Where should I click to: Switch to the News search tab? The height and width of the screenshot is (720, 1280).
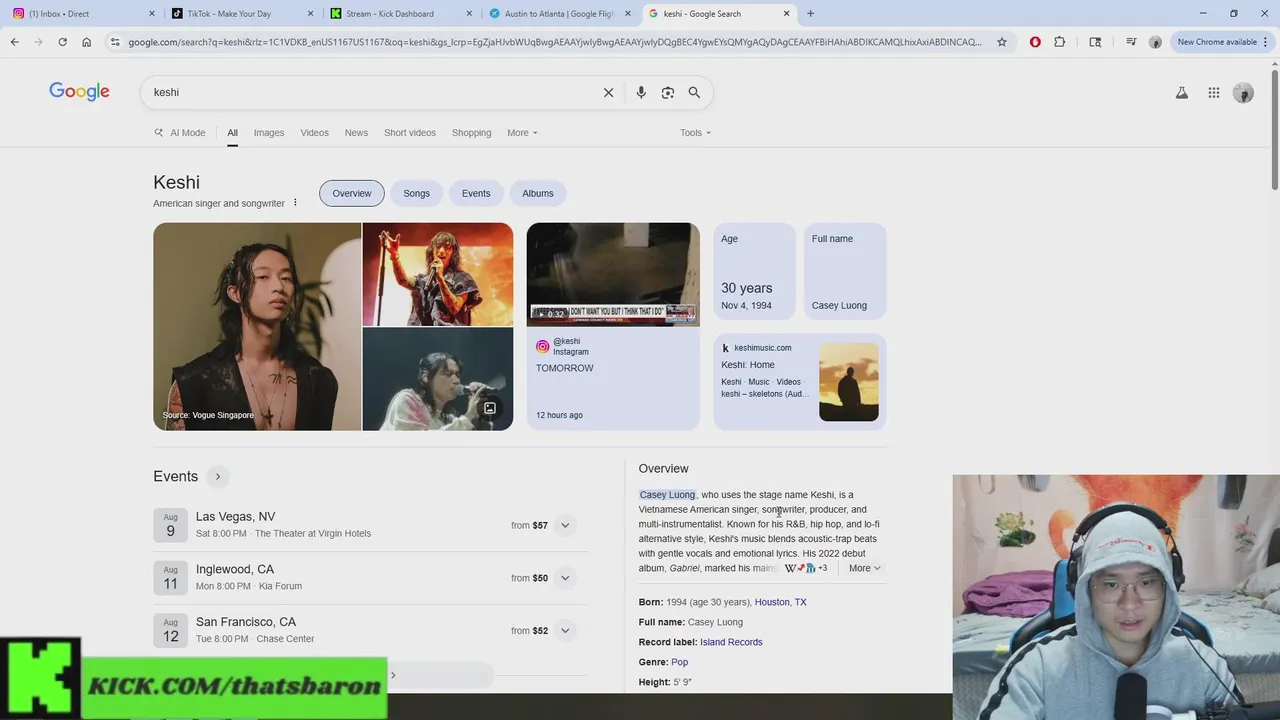click(356, 132)
